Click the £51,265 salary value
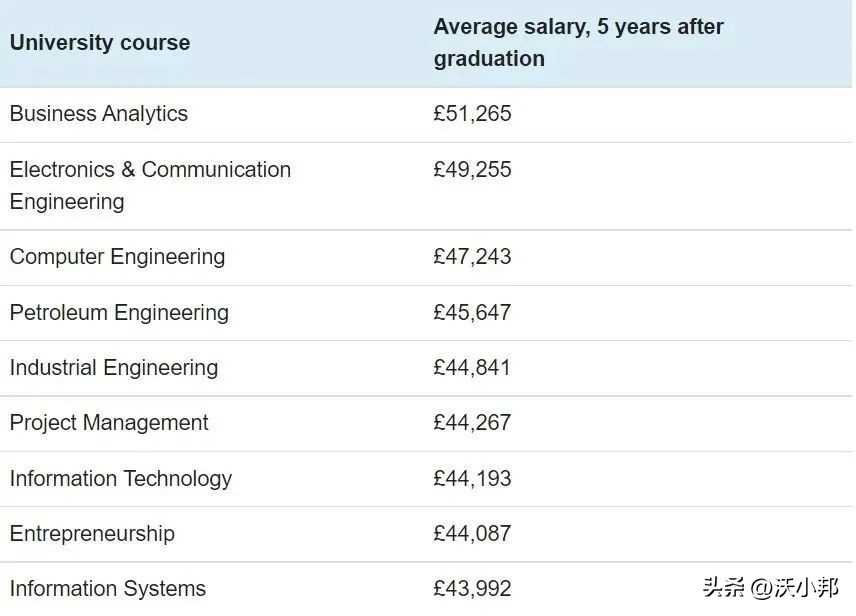The width and height of the screenshot is (856, 616). coord(472,114)
